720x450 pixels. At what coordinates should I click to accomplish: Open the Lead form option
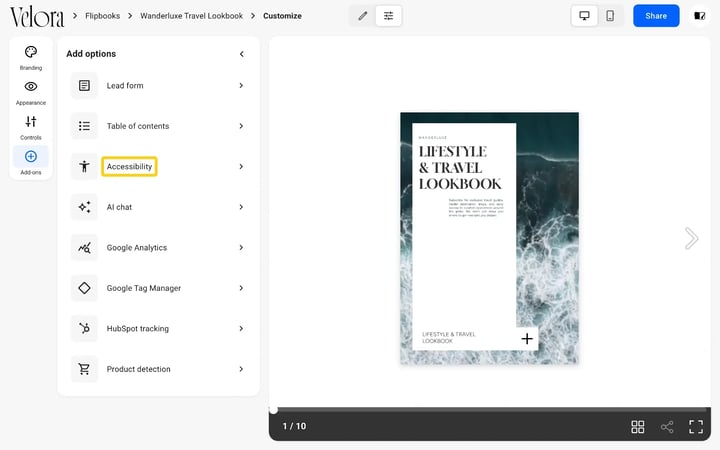coord(158,85)
